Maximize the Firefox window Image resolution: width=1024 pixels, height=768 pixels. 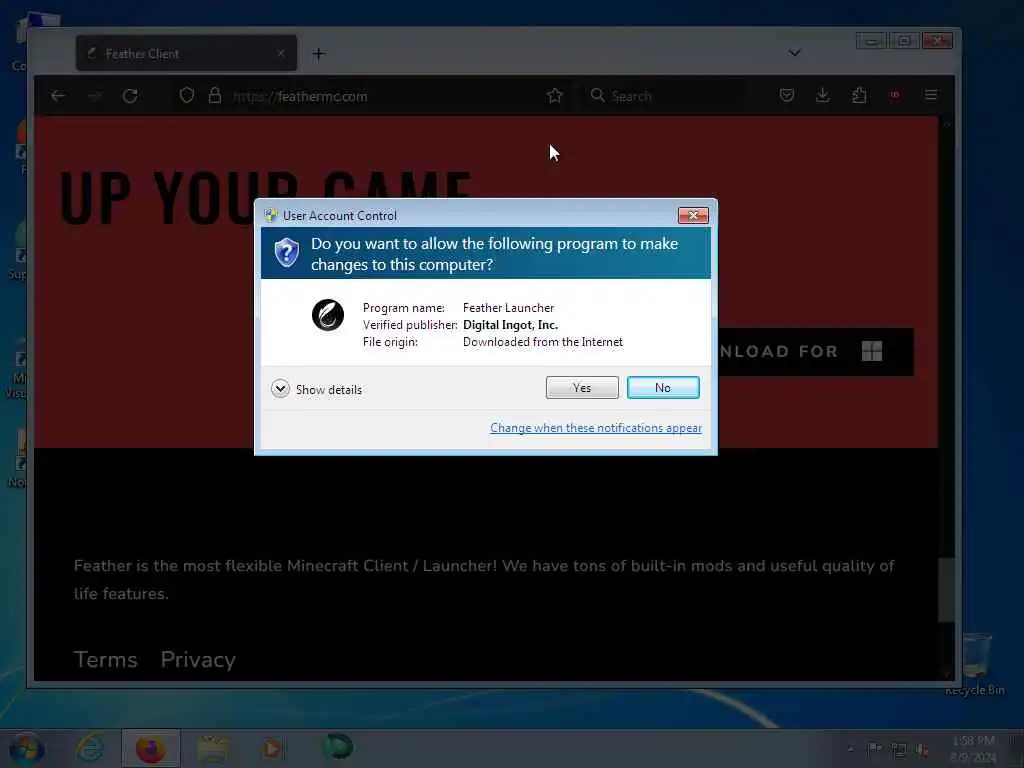904,41
